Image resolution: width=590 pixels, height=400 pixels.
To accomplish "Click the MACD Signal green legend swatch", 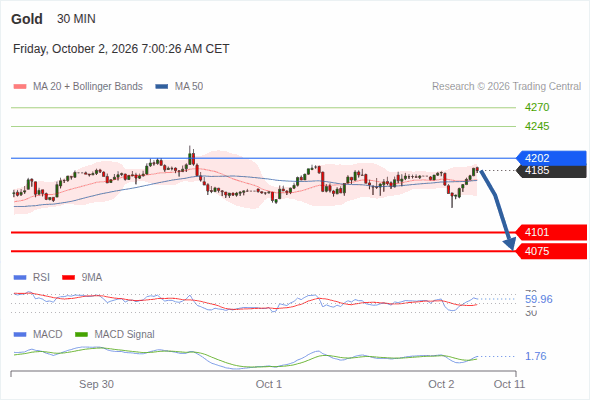I will tap(81, 335).
